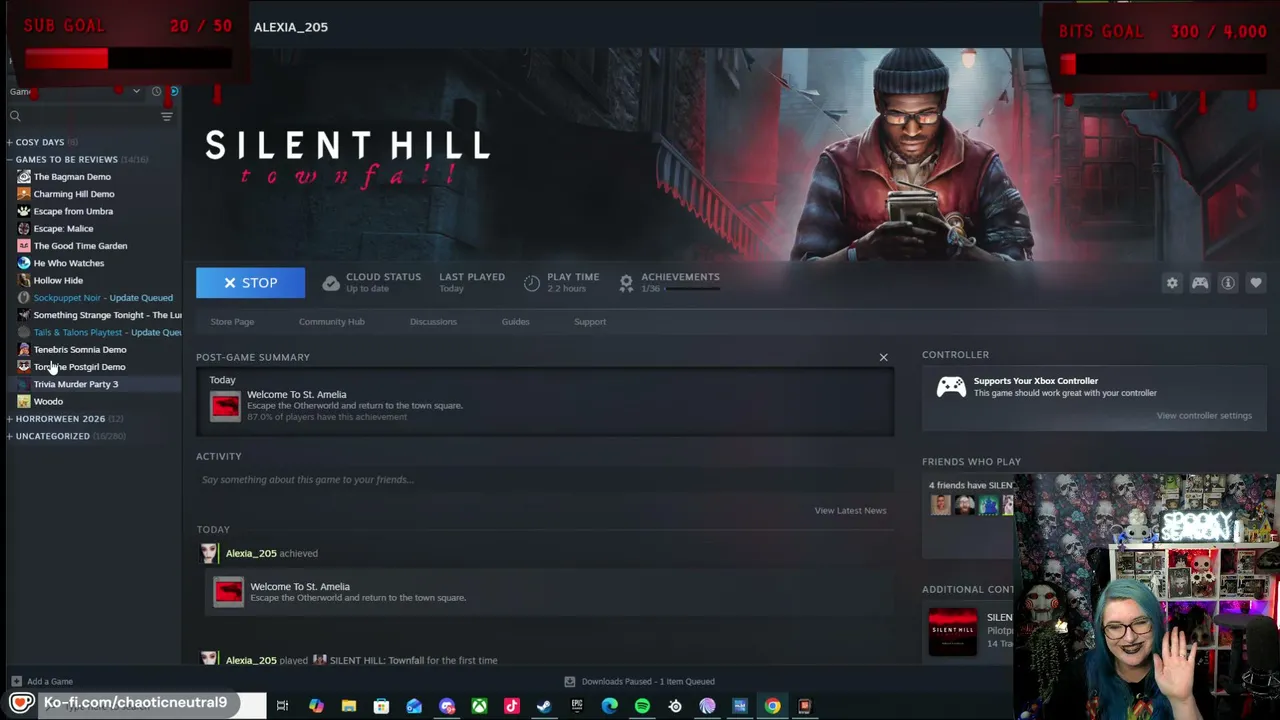Viewport: 1280px width, 720px height.
Task: Open the Community Hub tab
Action: click(x=331, y=322)
